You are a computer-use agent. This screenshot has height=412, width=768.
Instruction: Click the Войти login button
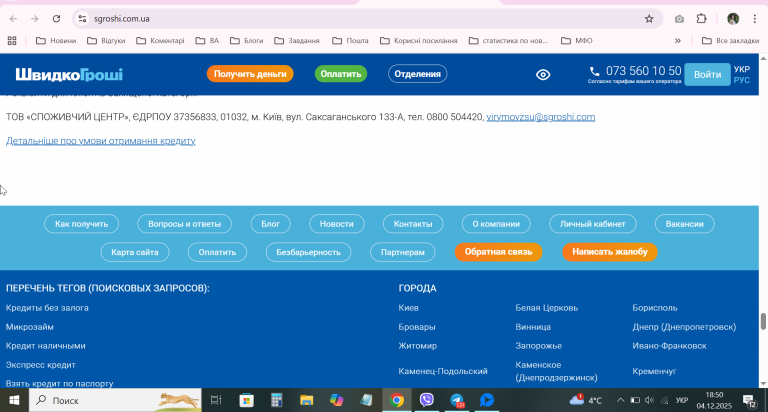click(x=707, y=74)
